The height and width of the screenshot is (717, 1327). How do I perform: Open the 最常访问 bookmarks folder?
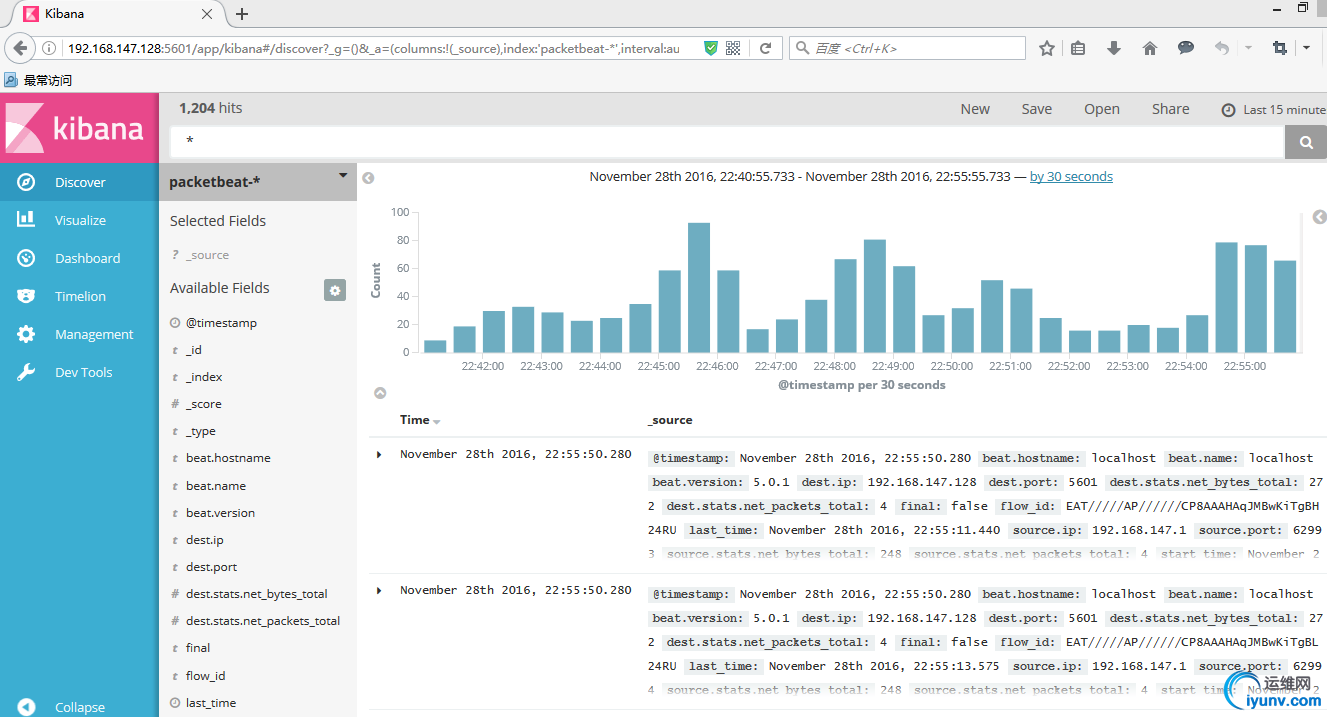(x=39, y=80)
